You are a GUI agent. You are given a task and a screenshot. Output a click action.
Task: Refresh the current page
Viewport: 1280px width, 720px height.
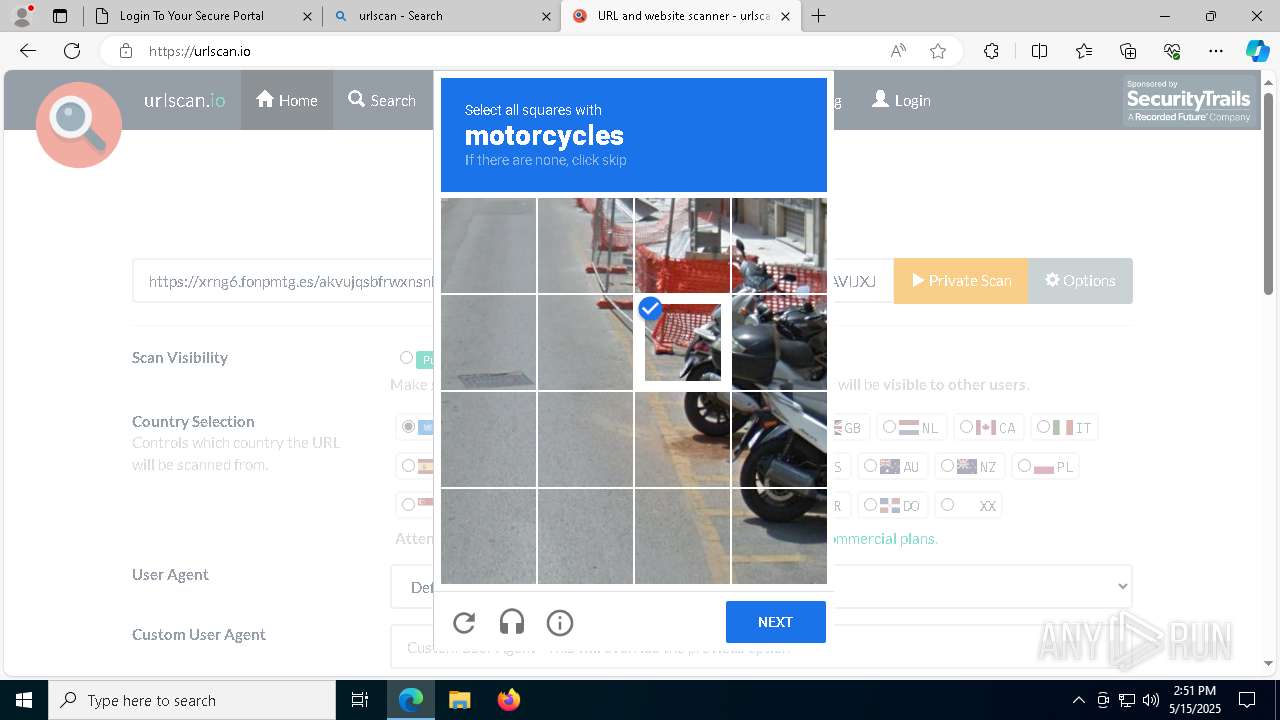[72, 51]
